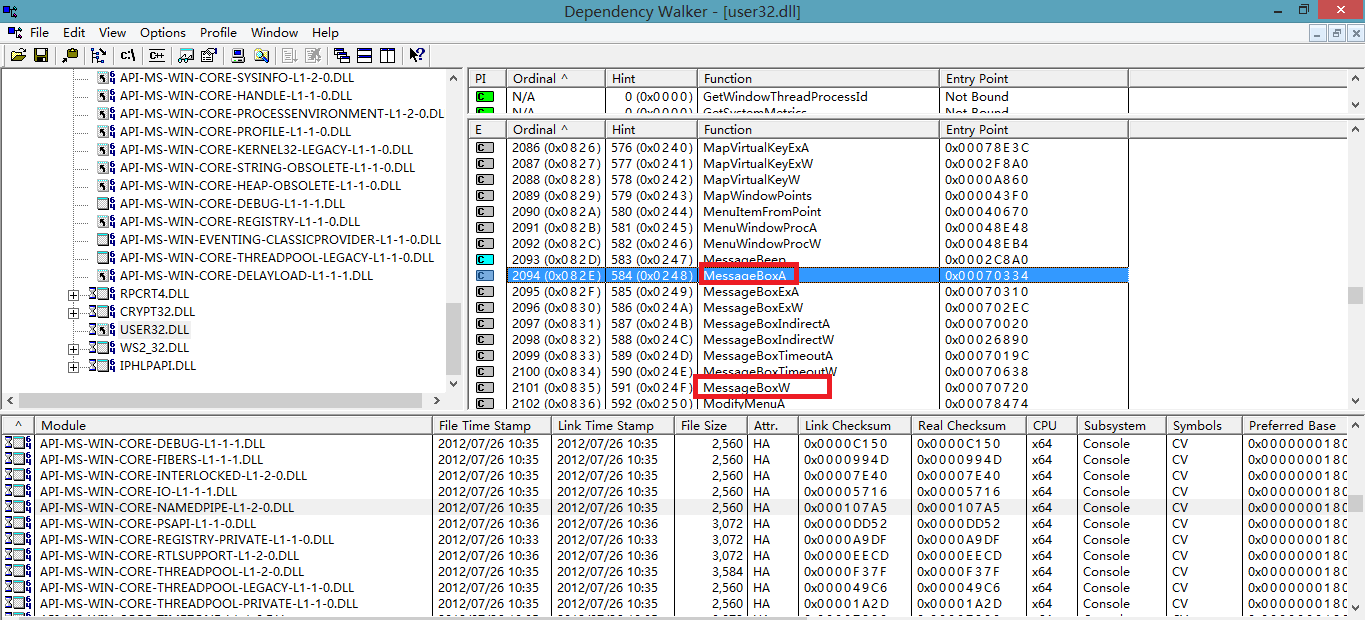
Task: Open the Profile menu
Action: 218,33
